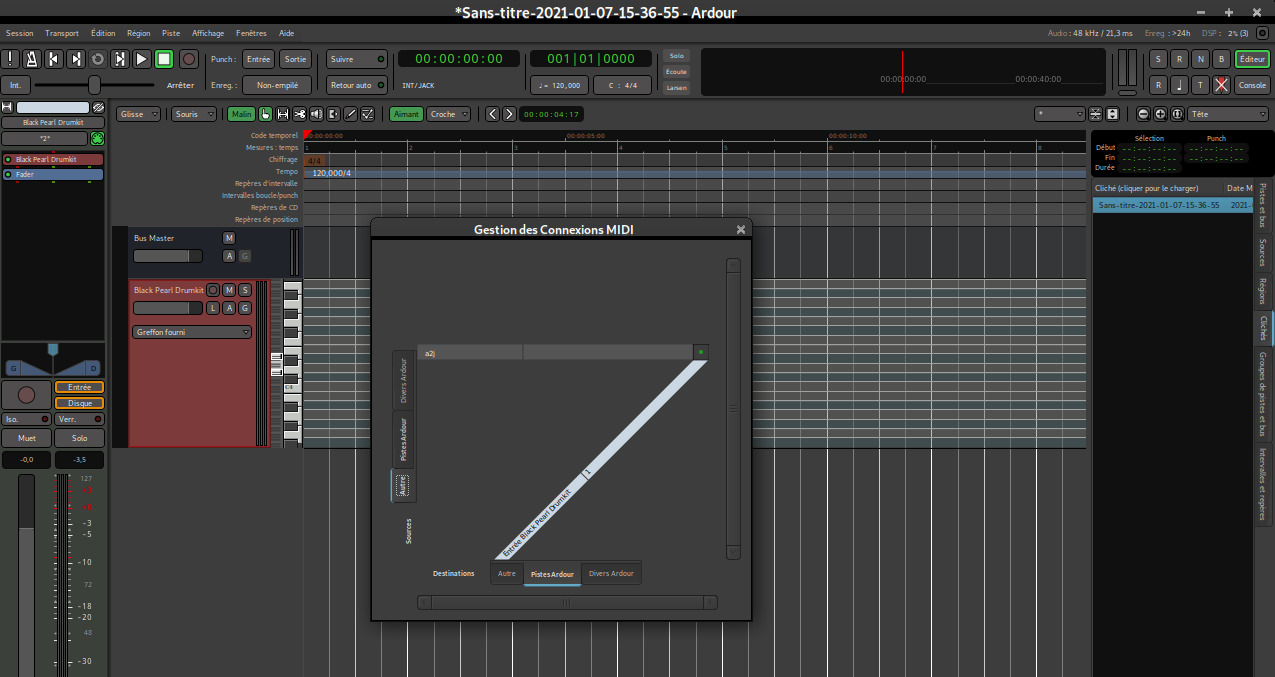The width and height of the screenshot is (1275, 677).
Task: Select the audition speaker tool
Action: pos(316,114)
